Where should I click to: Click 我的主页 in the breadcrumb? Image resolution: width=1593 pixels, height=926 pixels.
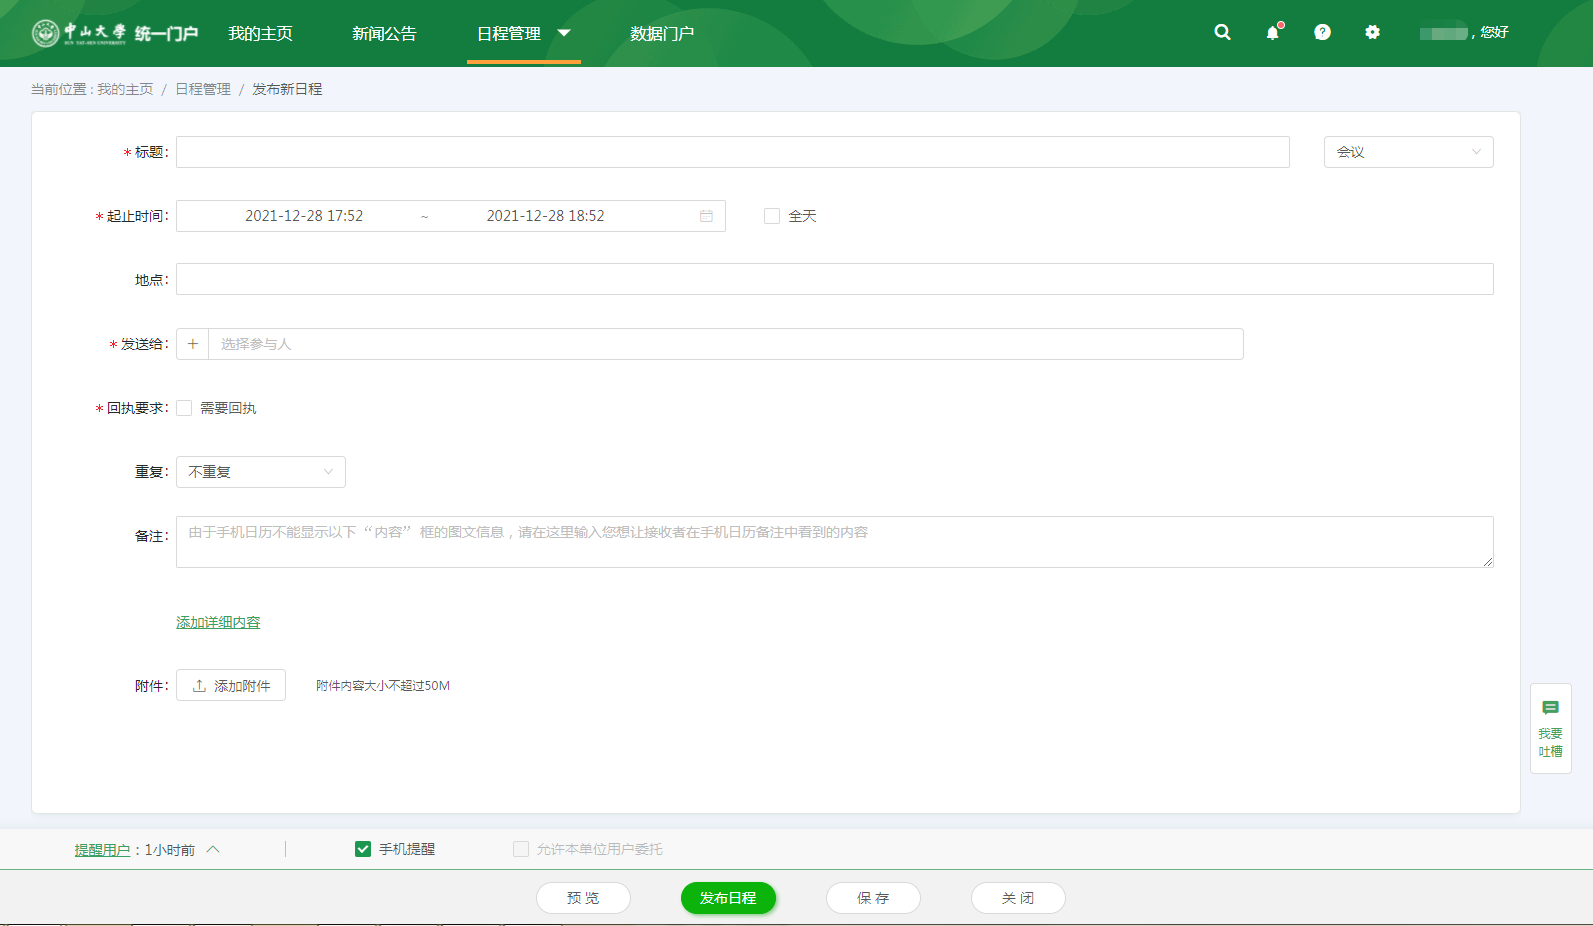125,89
